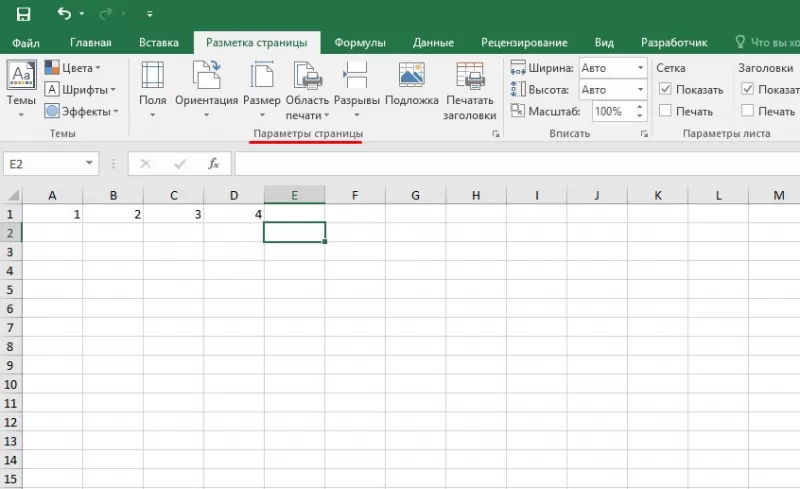
Task: Switch to the Данные tab
Action: tap(433, 43)
